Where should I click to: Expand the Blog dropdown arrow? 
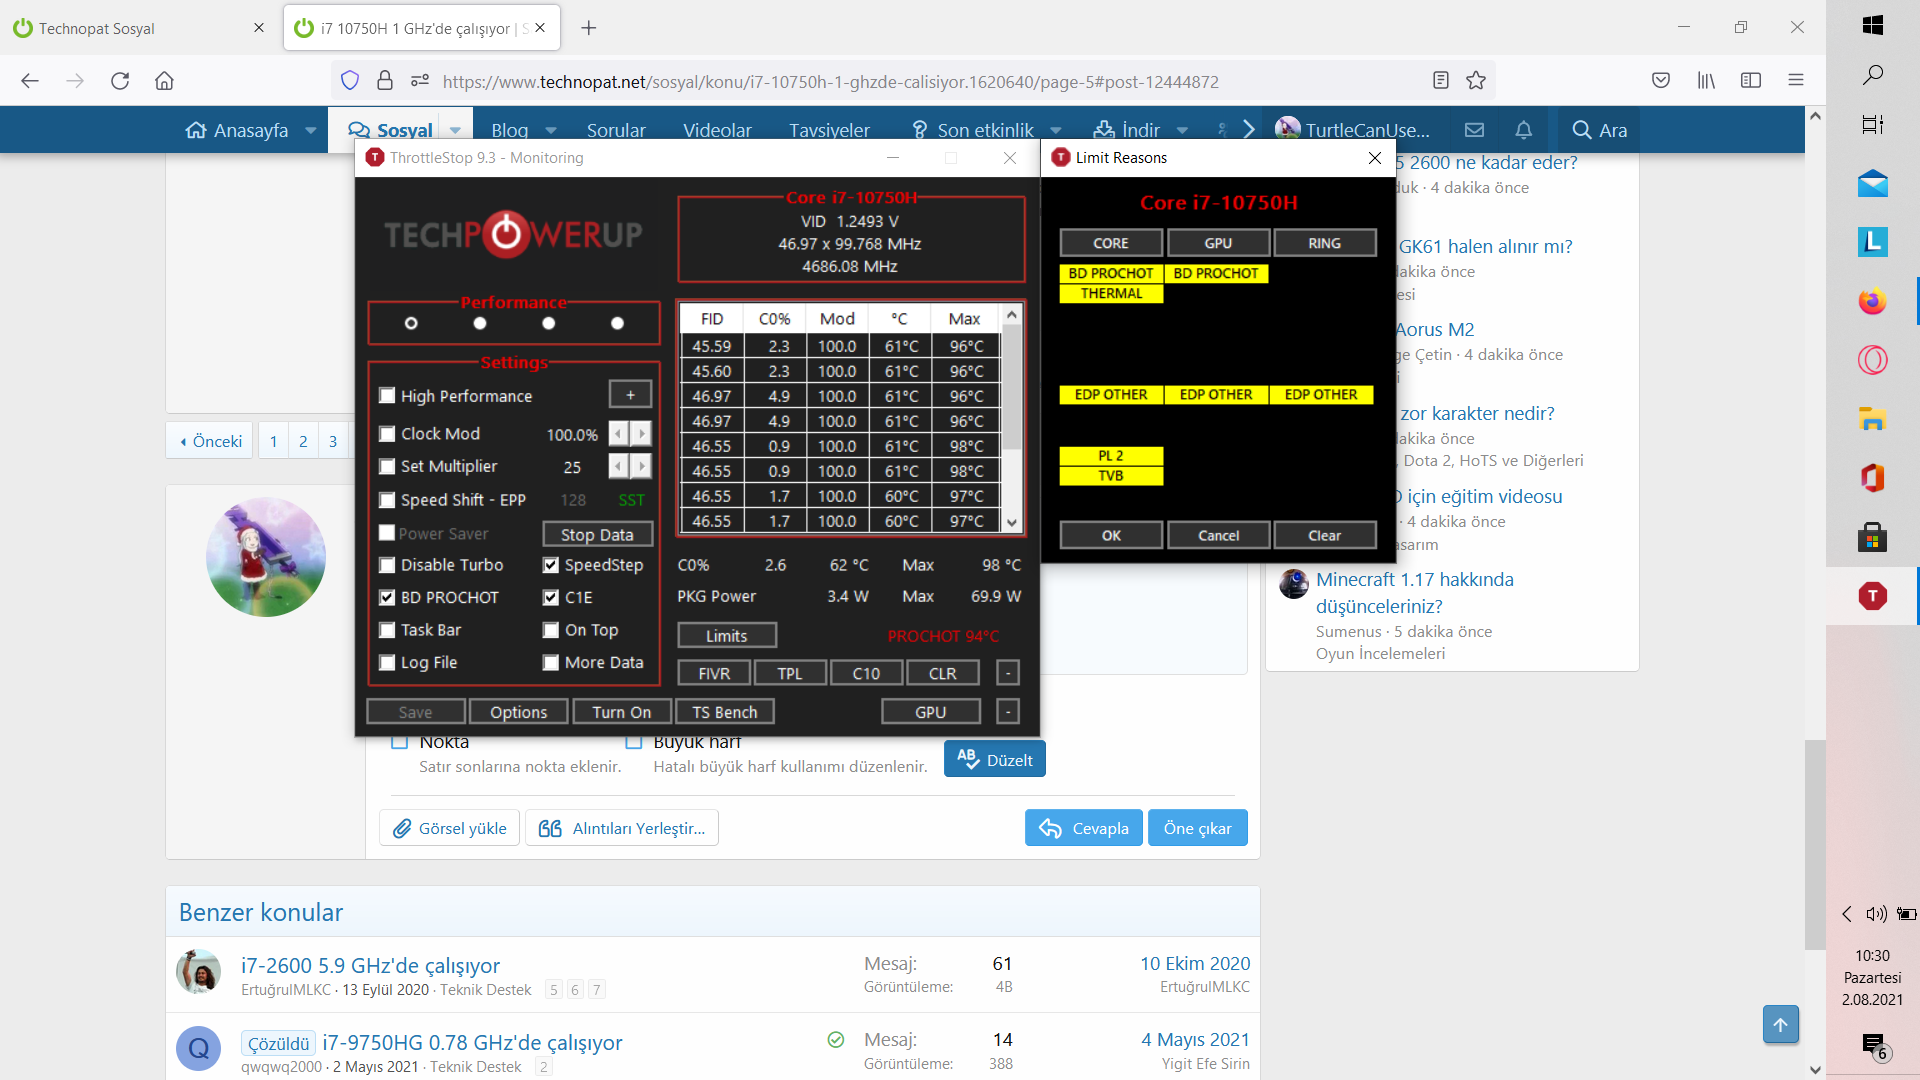pyautogui.click(x=551, y=130)
